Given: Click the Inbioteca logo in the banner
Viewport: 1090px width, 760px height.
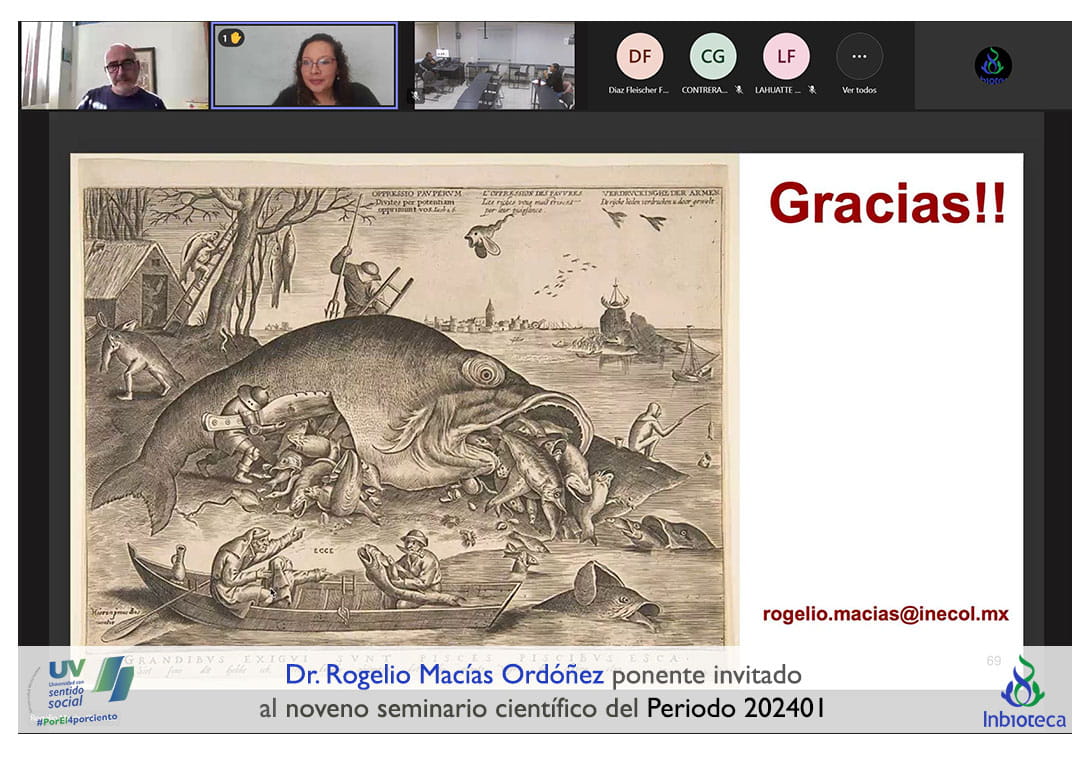Looking at the screenshot, I should [x=1022, y=692].
